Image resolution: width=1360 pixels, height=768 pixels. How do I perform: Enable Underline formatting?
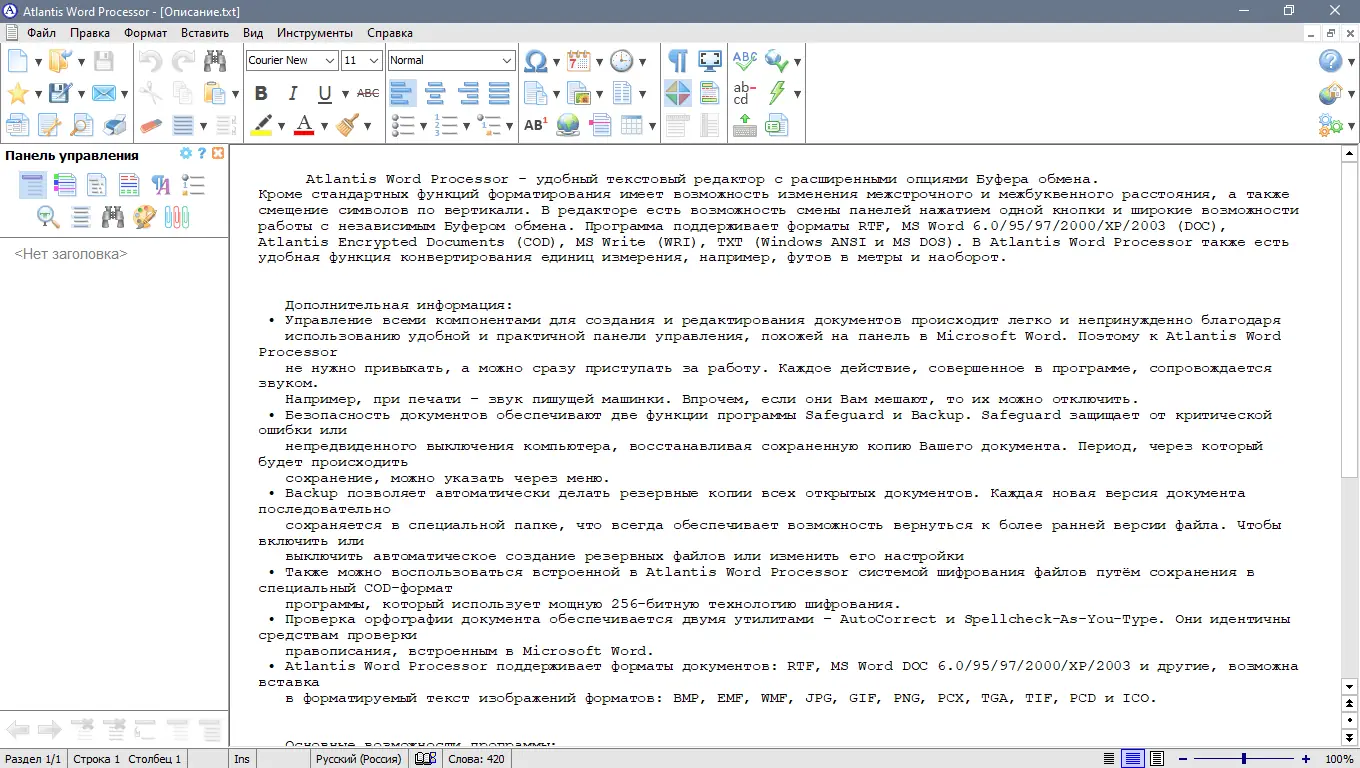tap(321, 92)
